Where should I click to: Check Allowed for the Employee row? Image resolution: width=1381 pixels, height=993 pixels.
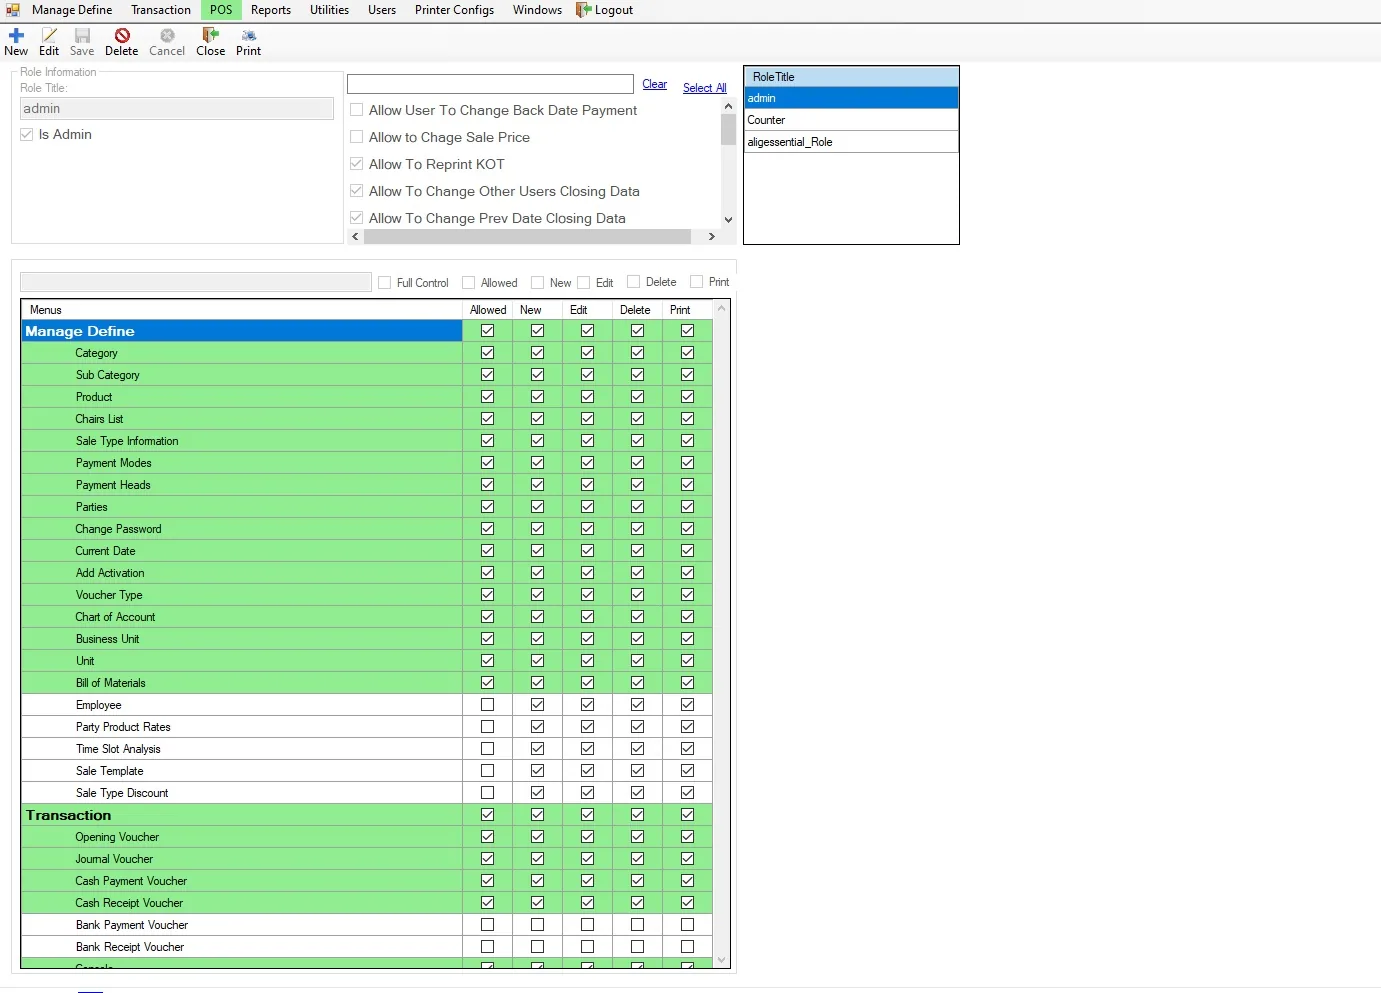(487, 705)
